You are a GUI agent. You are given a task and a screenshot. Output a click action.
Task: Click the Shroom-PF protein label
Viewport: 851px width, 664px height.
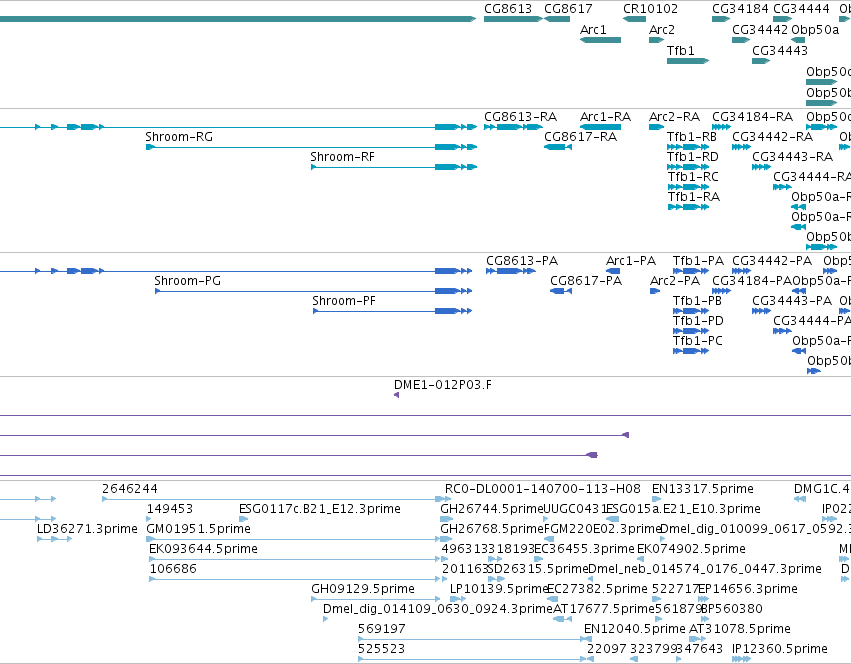[x=344, y=301]
